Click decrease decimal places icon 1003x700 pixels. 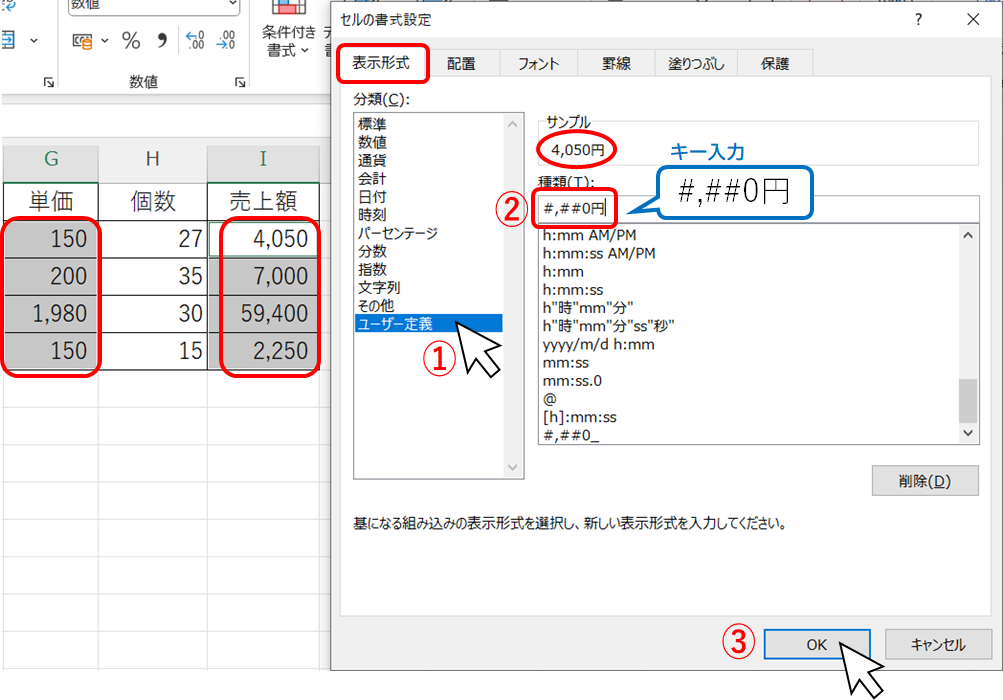[x=226, y=41]
